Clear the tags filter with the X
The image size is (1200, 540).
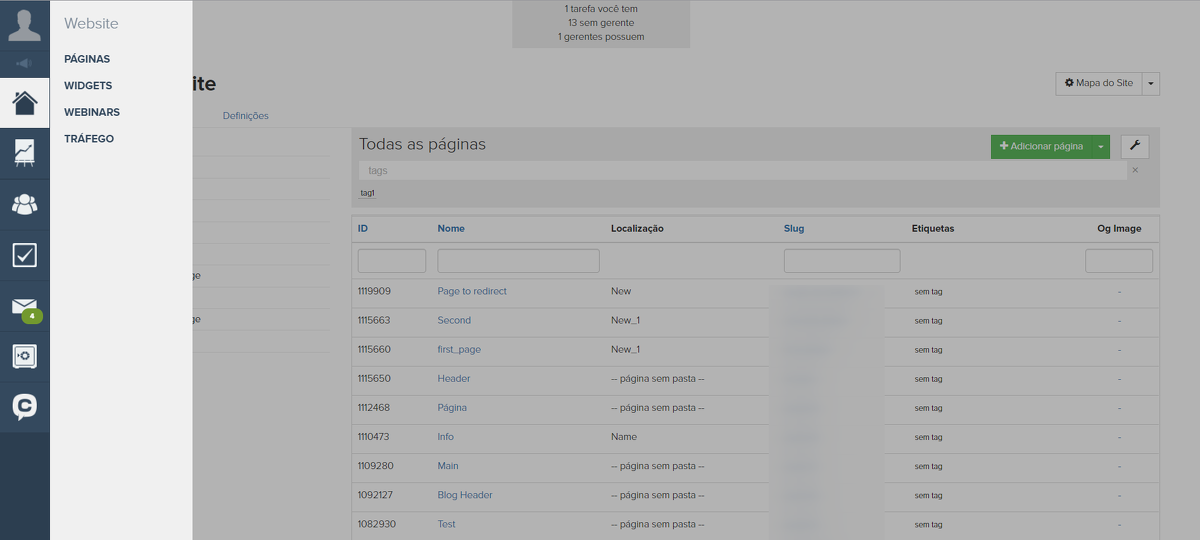[x=1134, y=170]
